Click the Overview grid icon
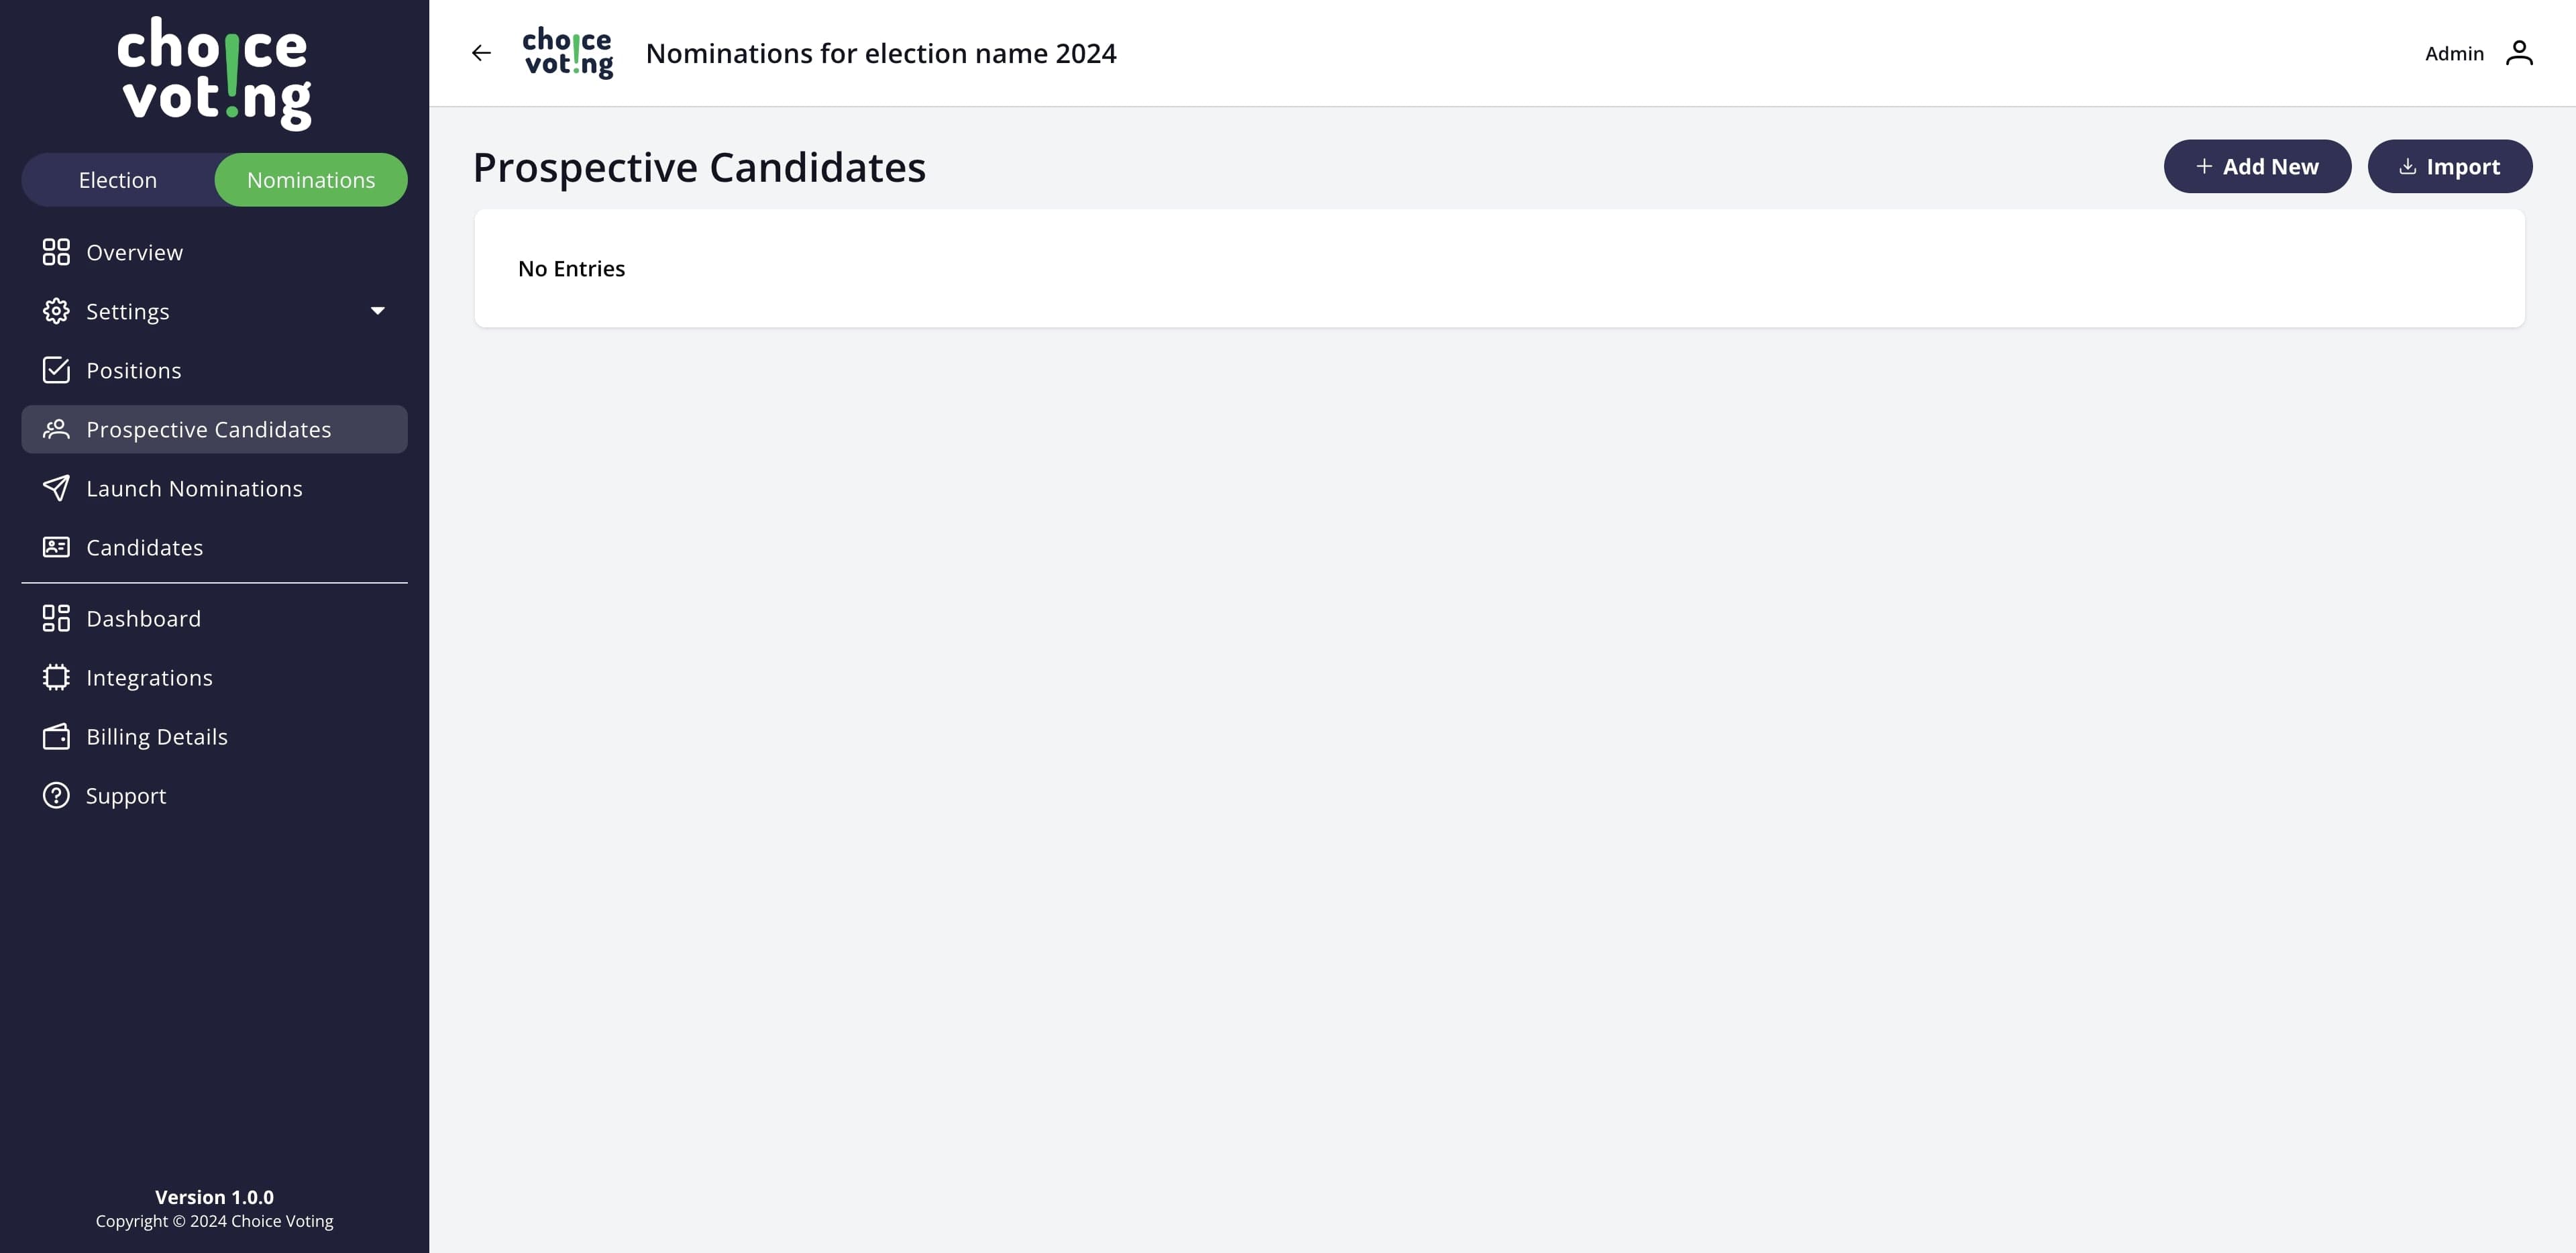 pyautogui.click(x=56, y=252)
